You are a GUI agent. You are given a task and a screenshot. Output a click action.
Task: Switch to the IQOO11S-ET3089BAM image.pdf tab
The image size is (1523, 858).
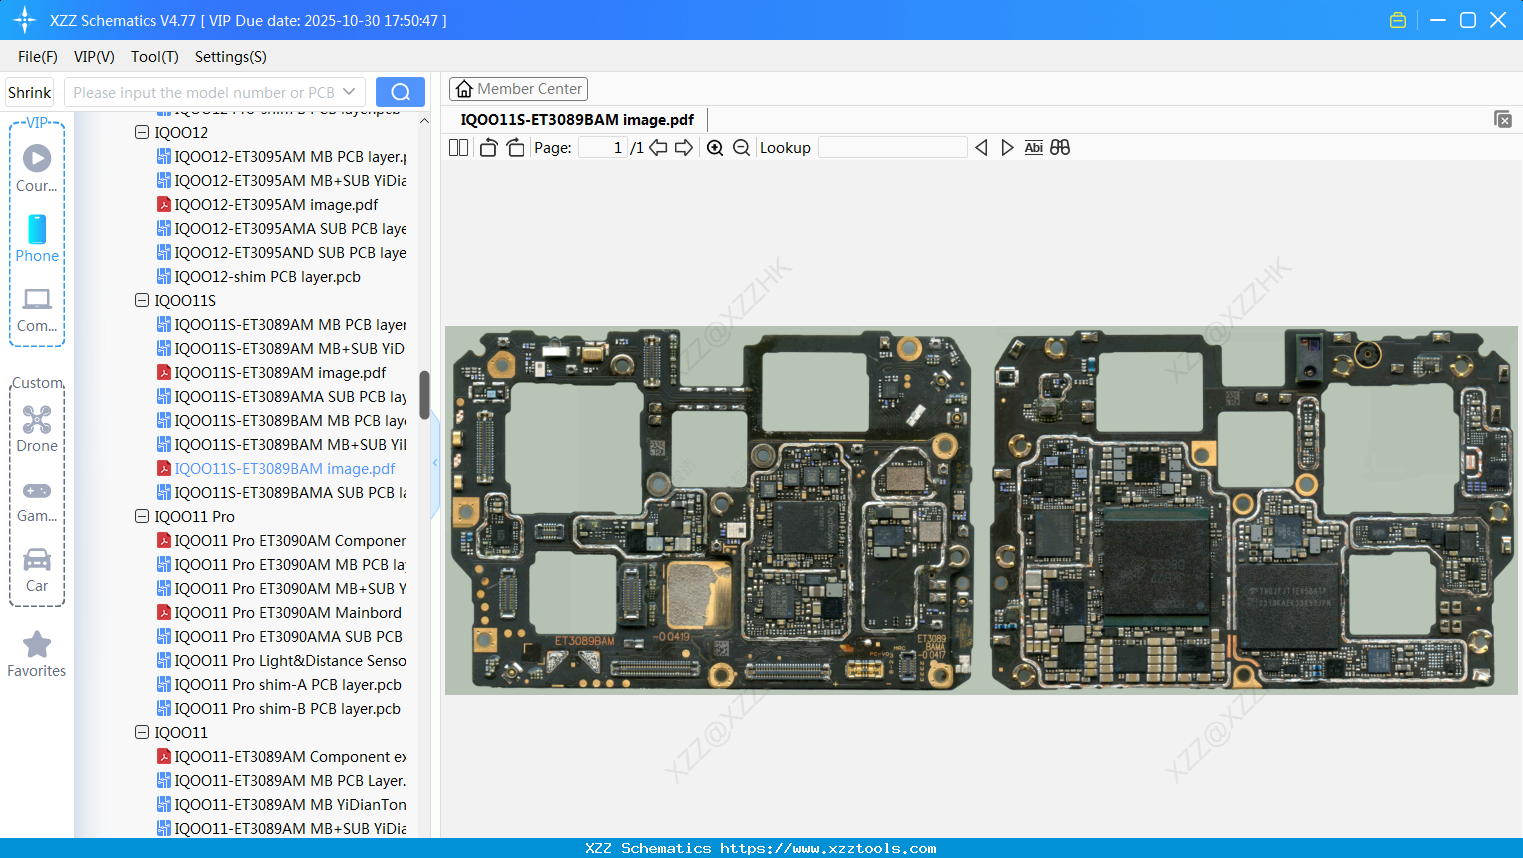point(577,119)
